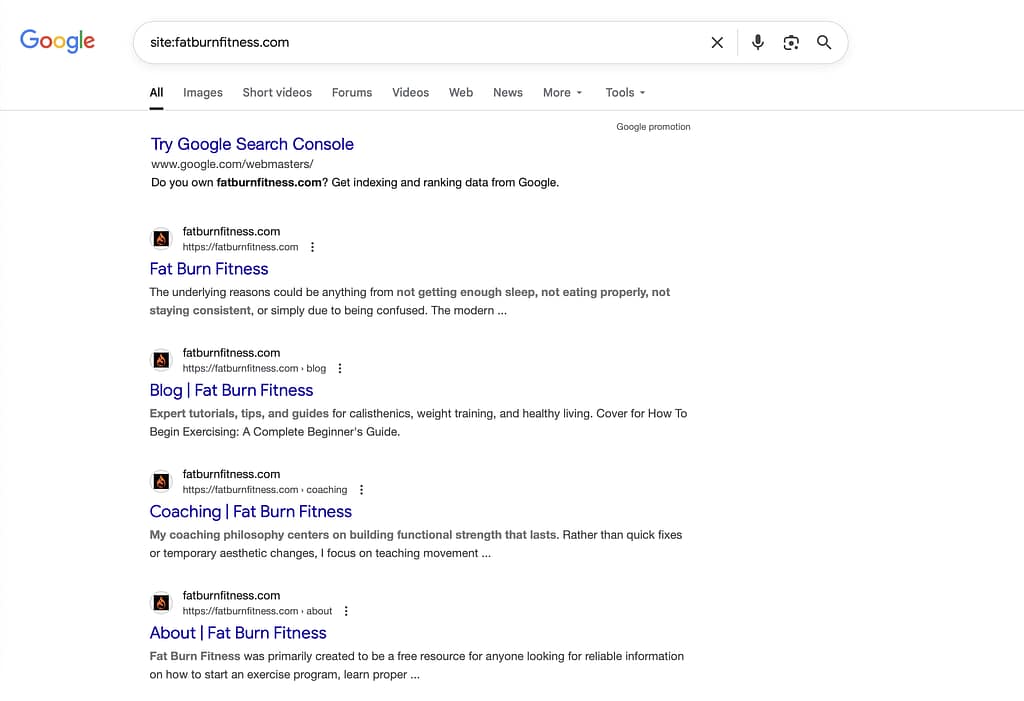The image size is (1024, 701).
Task: Click the Google promotion label
Action: point(653,126)
